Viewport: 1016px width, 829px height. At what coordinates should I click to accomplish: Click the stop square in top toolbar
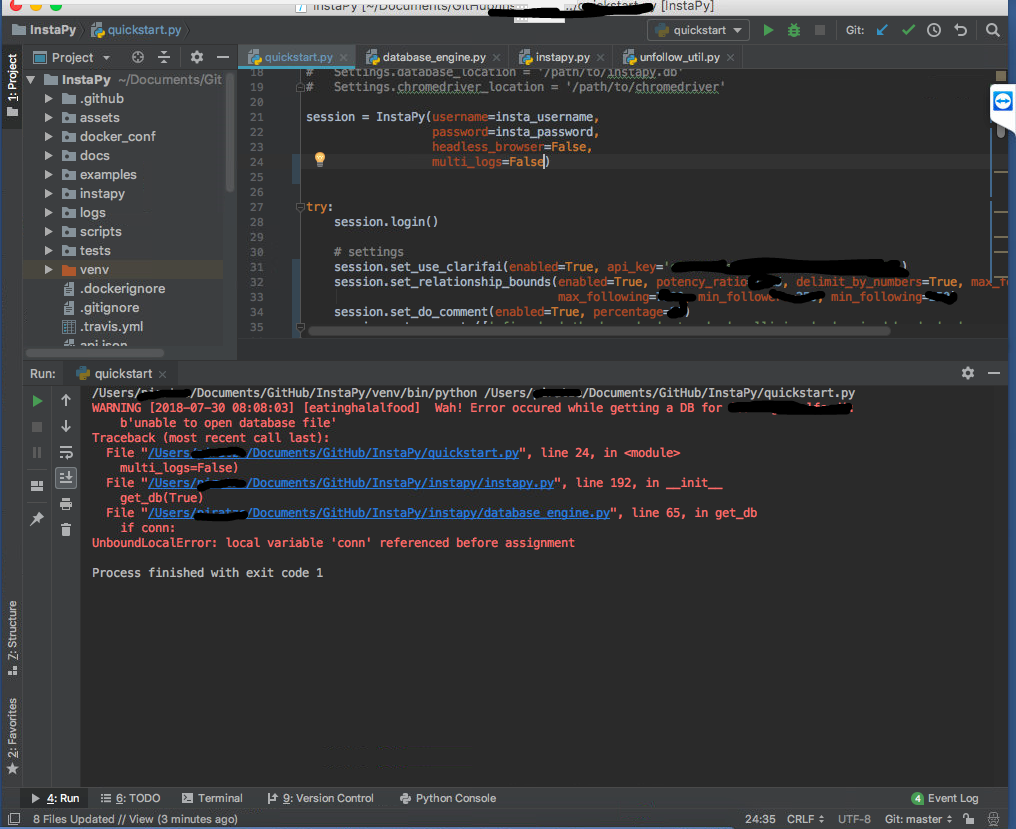point(820,30)
